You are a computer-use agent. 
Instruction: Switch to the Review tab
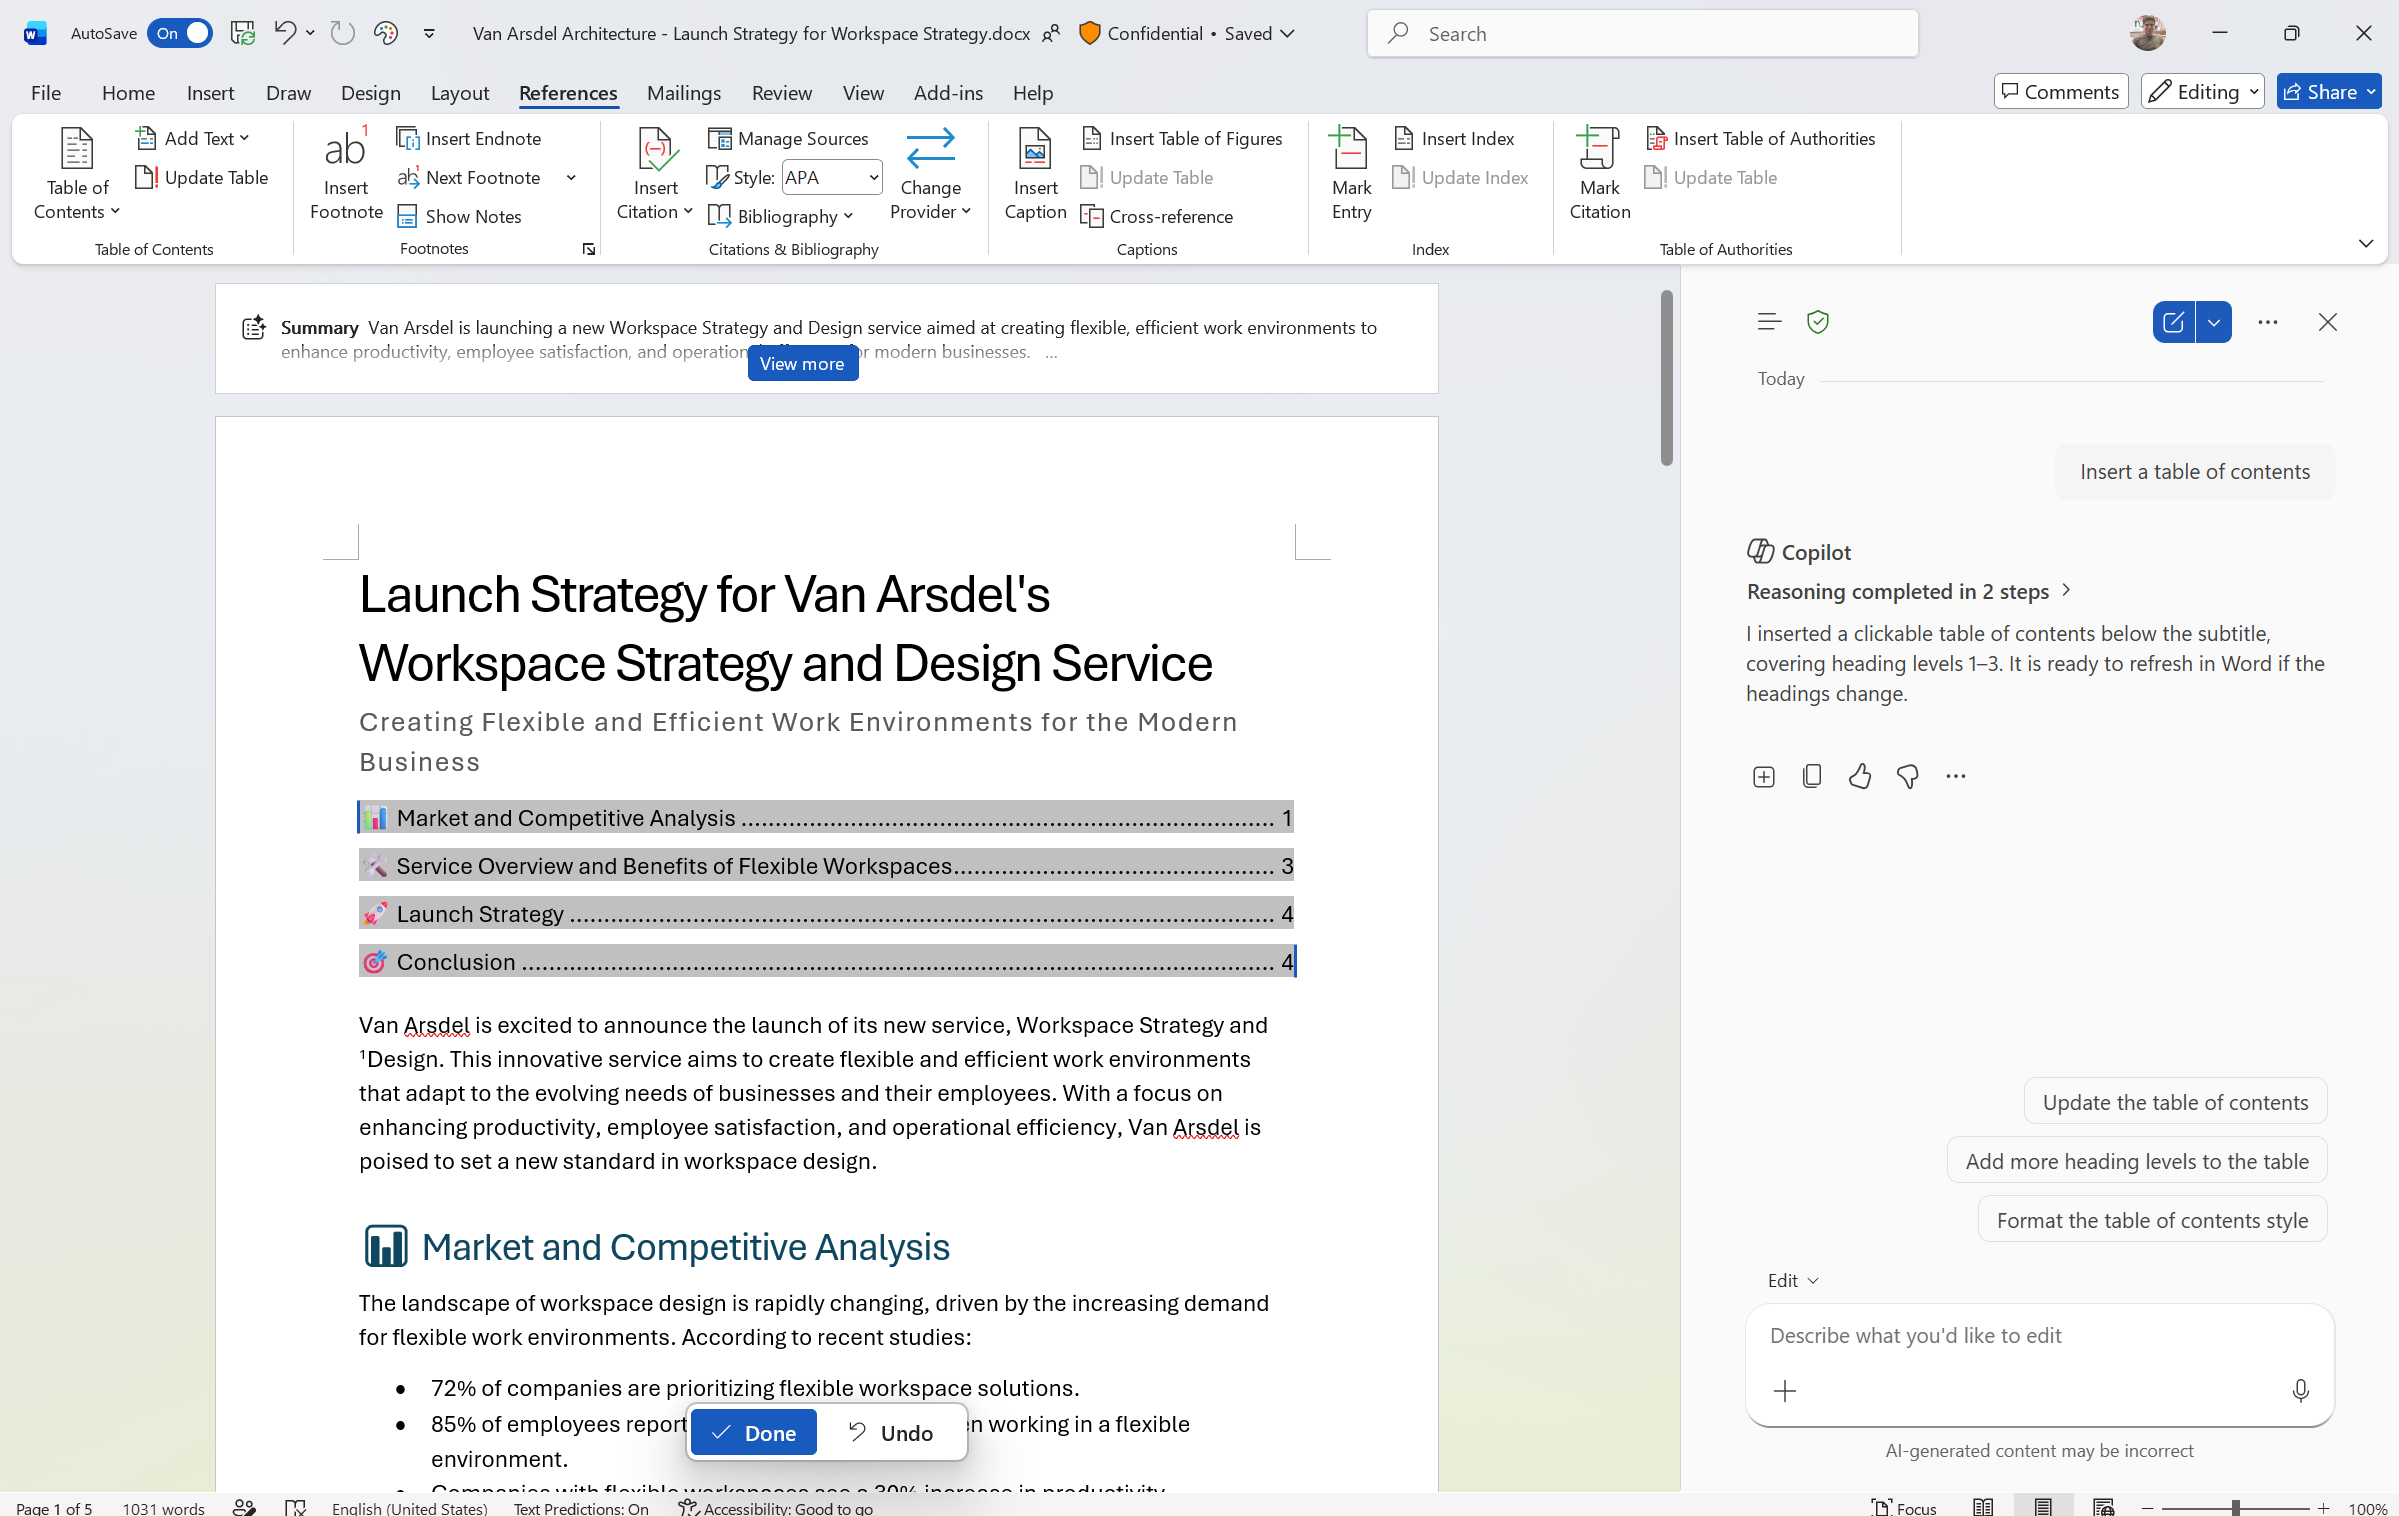pyautogui.click(x=781, y=92)
